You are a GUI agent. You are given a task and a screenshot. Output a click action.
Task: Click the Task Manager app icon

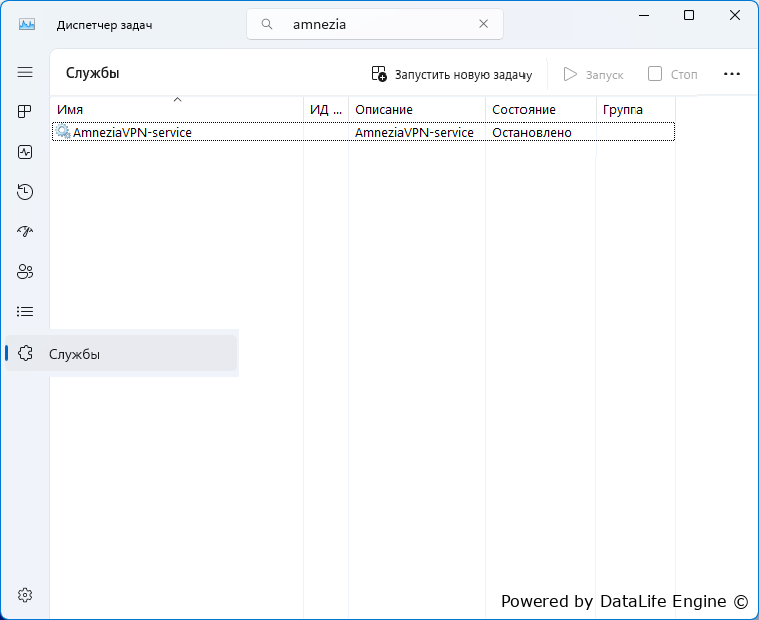(27, 24)
